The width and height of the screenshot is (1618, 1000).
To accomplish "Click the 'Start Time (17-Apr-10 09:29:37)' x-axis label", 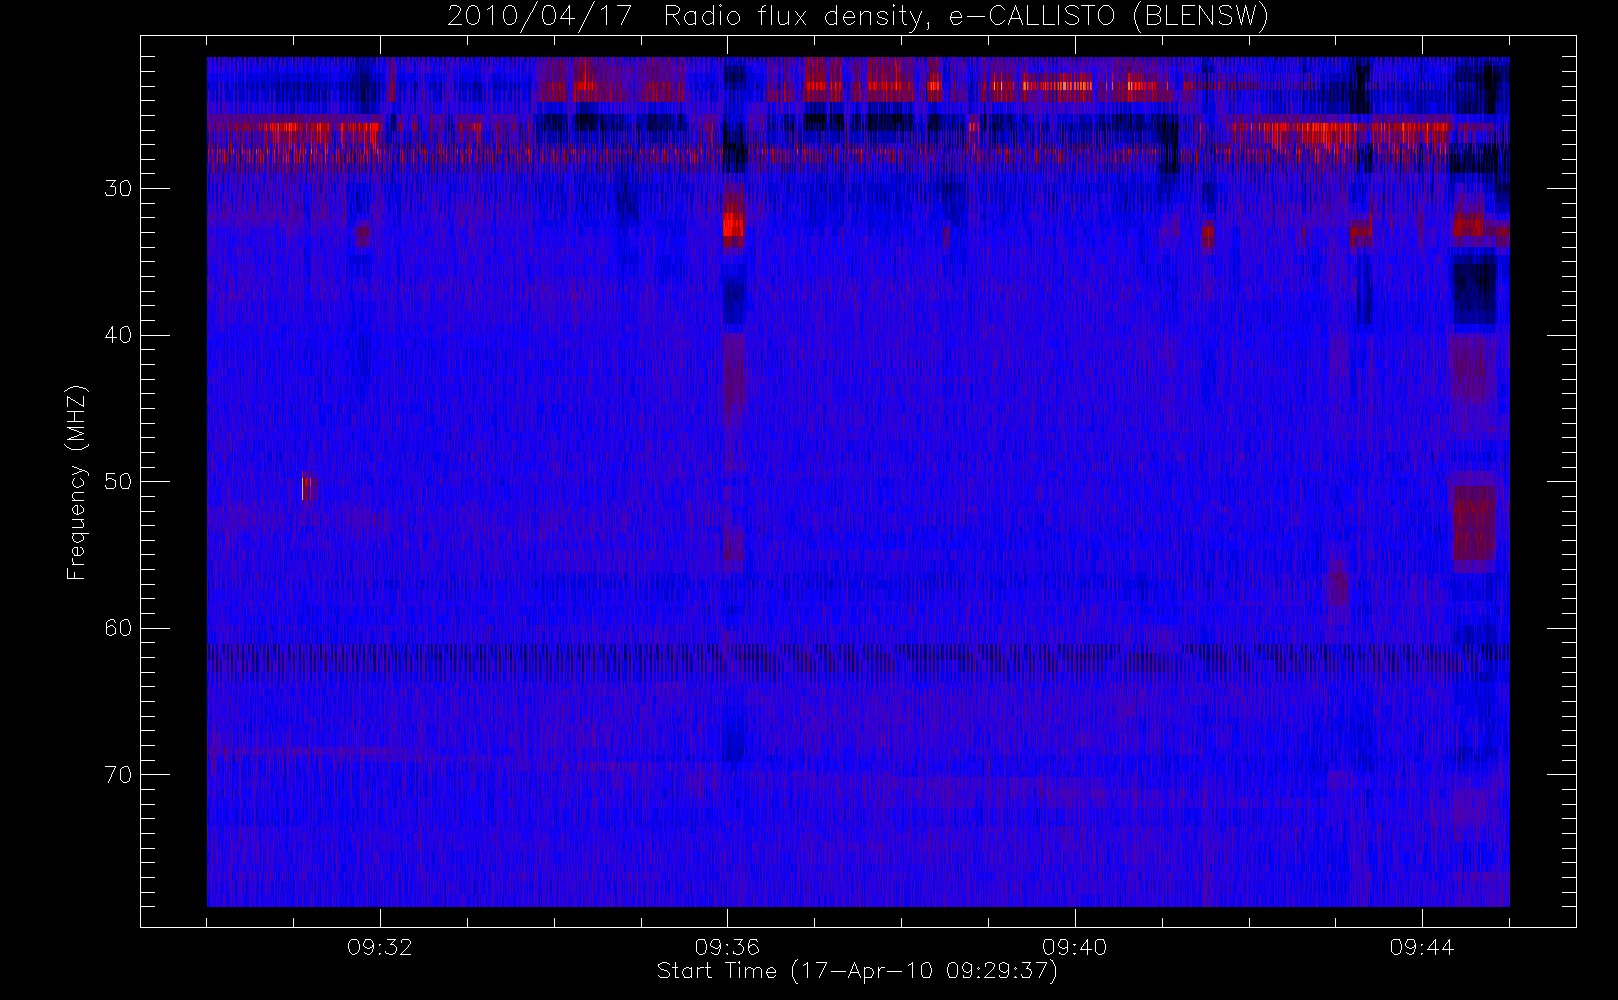I will tap(857, 970).
